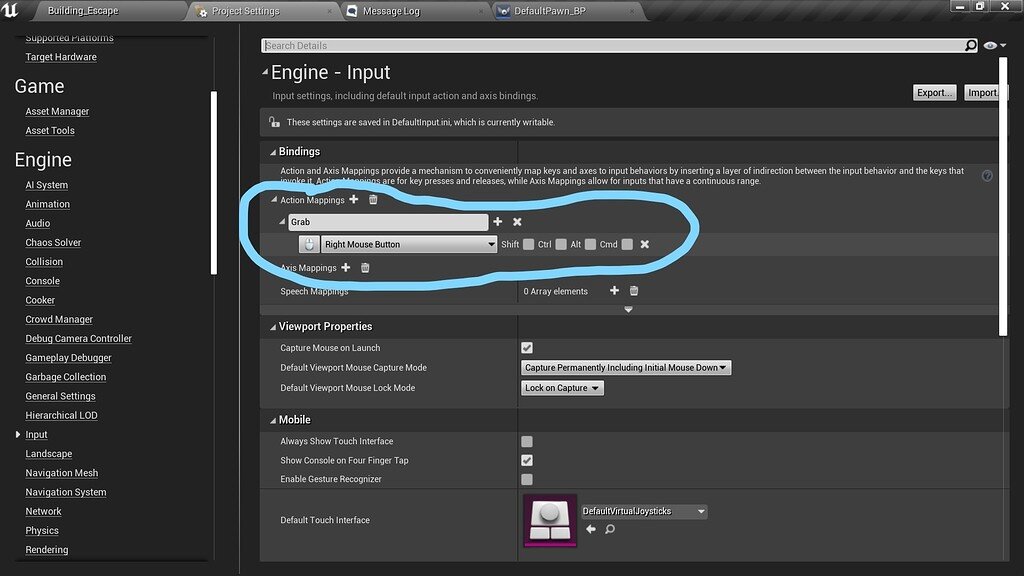Toggle the Shift modifier for the Grab binding
The height and width of the screenshot is (576, 1024).
tap(528, 244)
